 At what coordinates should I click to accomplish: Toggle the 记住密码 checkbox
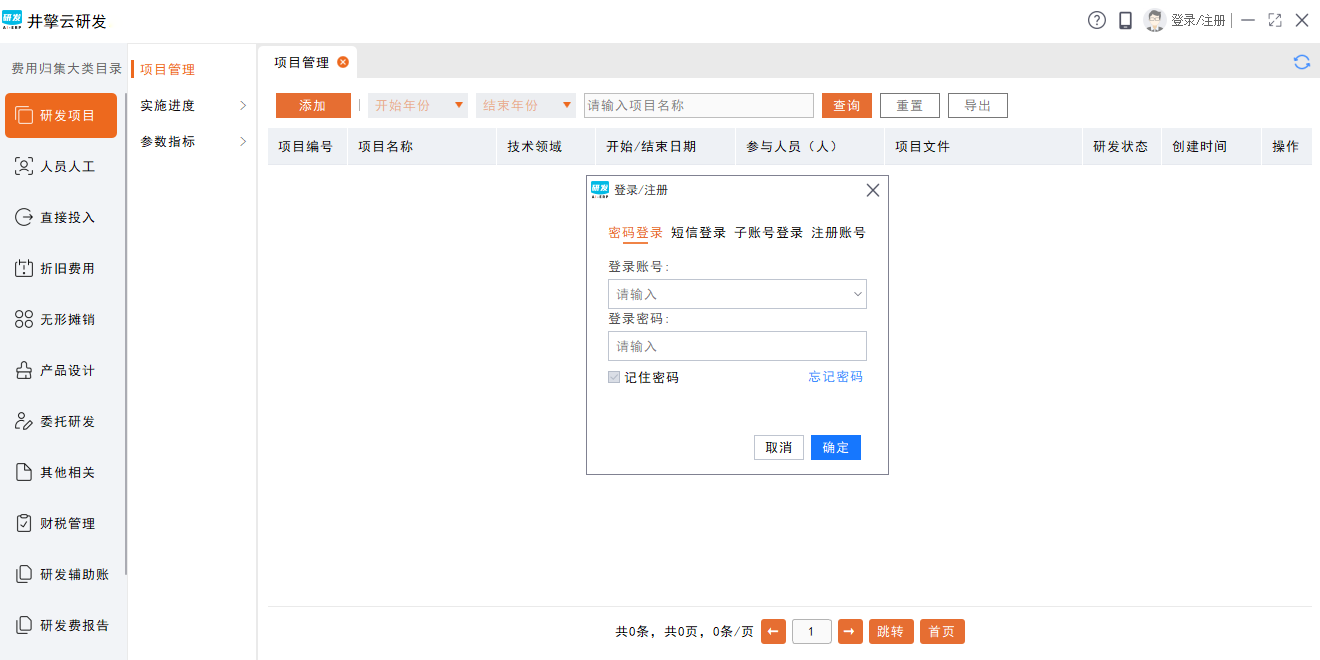tap(614, 377)
